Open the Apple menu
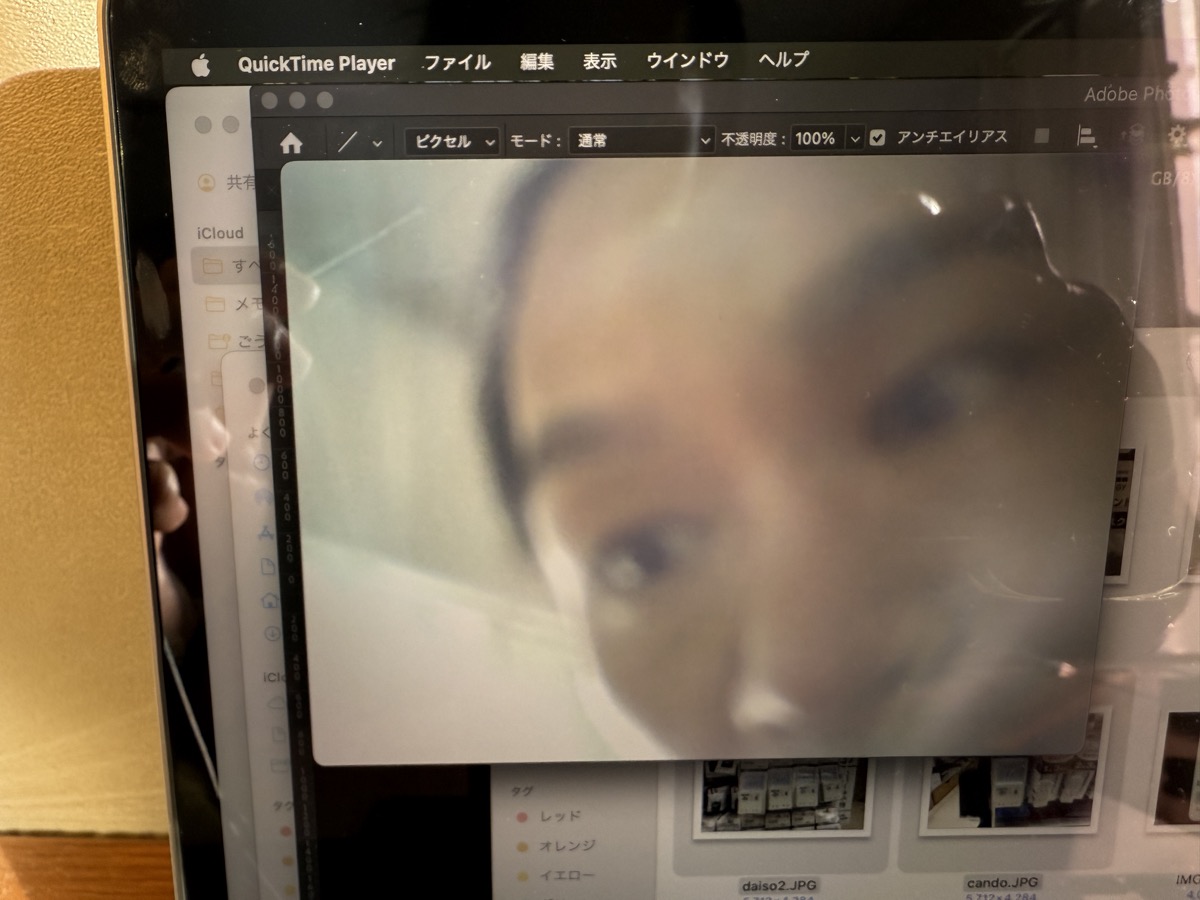 (x=201, y=66)
